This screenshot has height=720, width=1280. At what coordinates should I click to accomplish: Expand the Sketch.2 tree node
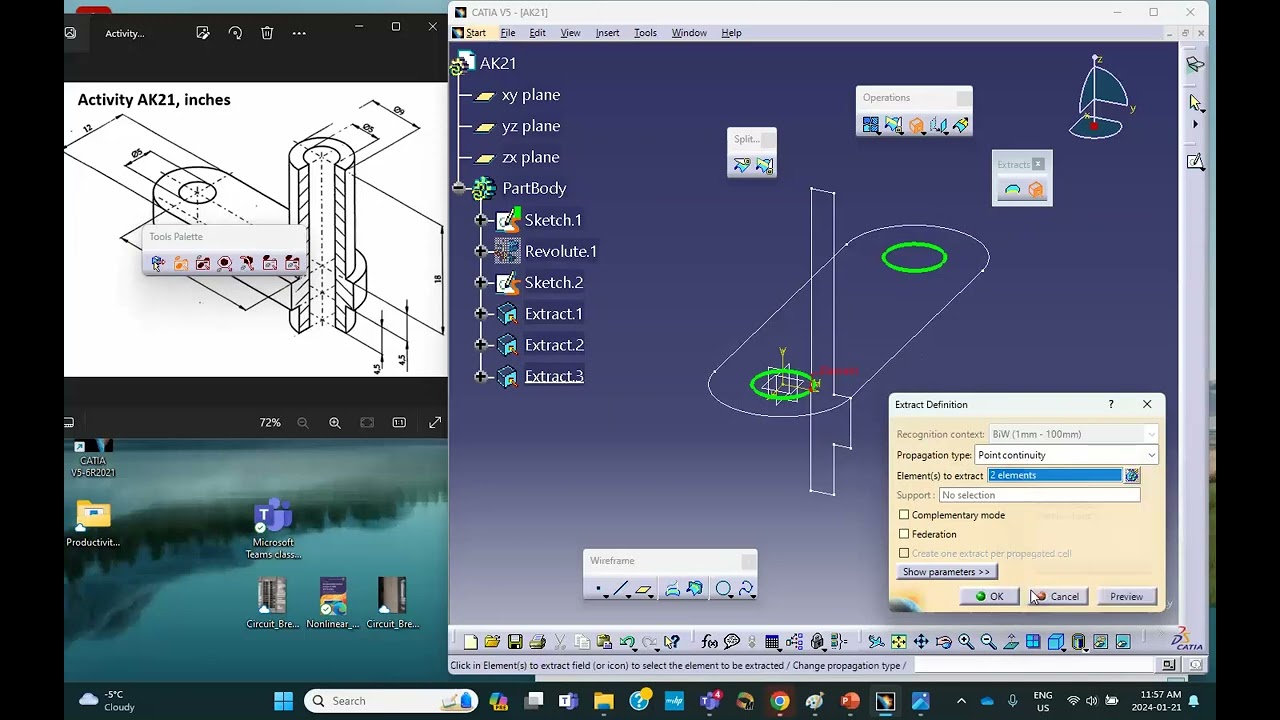(481, 282)
